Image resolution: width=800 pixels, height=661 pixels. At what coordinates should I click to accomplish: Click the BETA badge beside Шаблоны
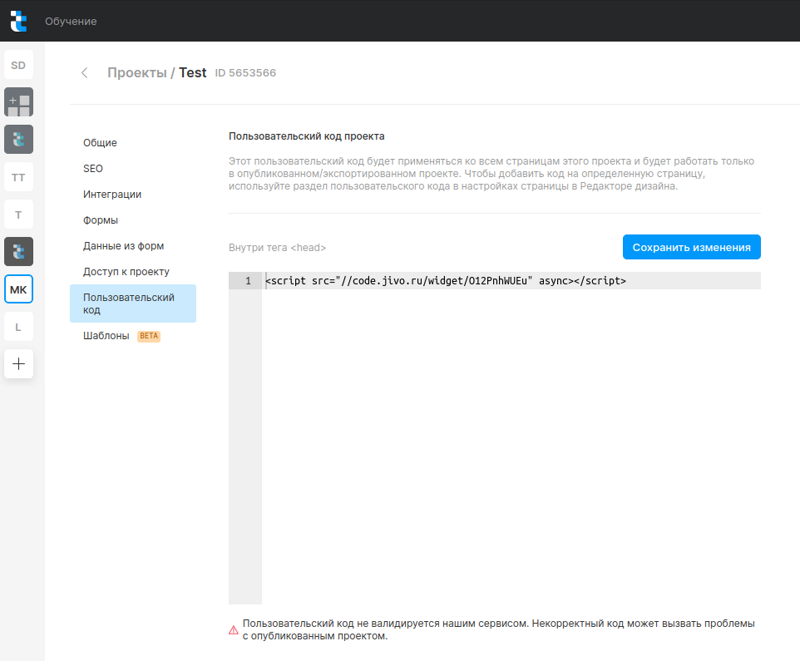point(148,336)
